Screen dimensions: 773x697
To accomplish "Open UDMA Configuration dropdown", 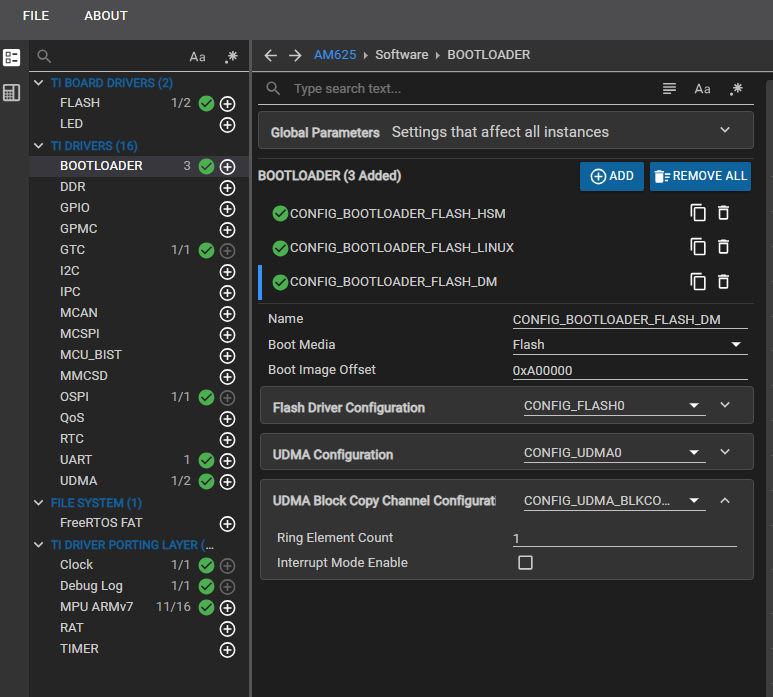I will [614, 453].
